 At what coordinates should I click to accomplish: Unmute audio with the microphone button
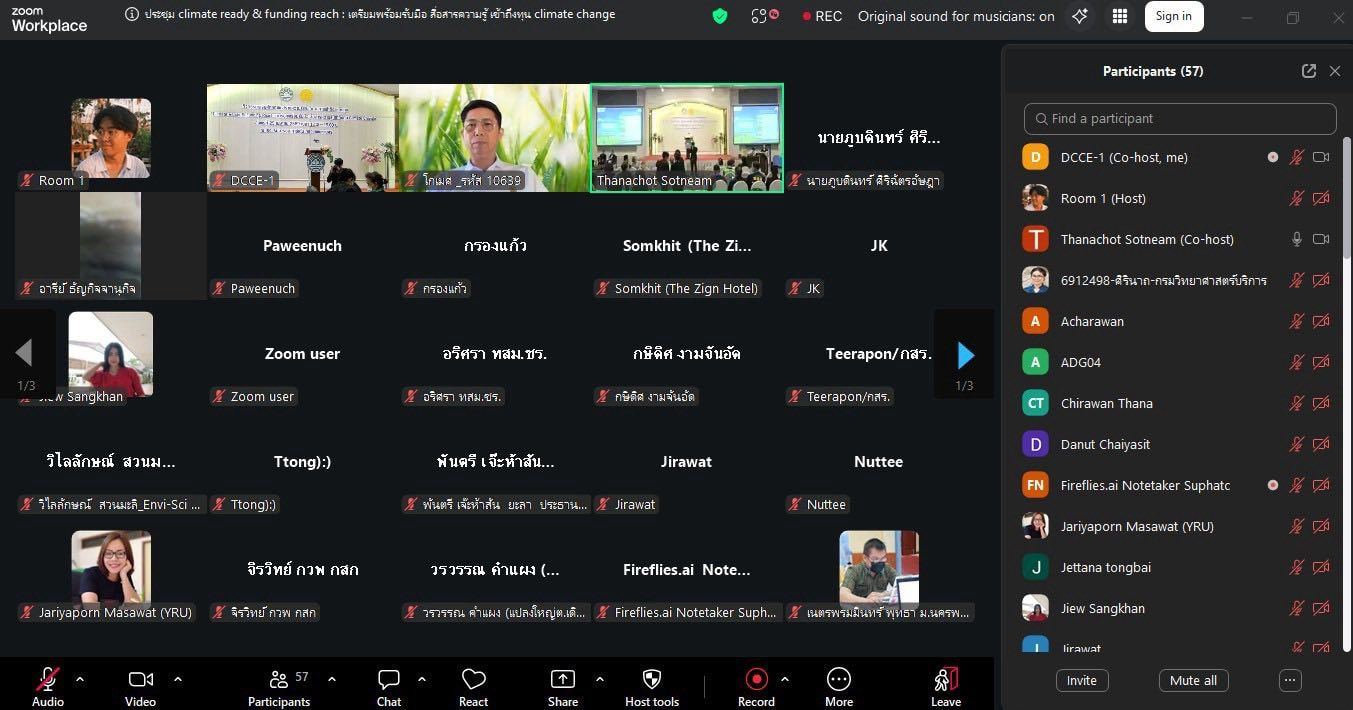tap(47, 686)
